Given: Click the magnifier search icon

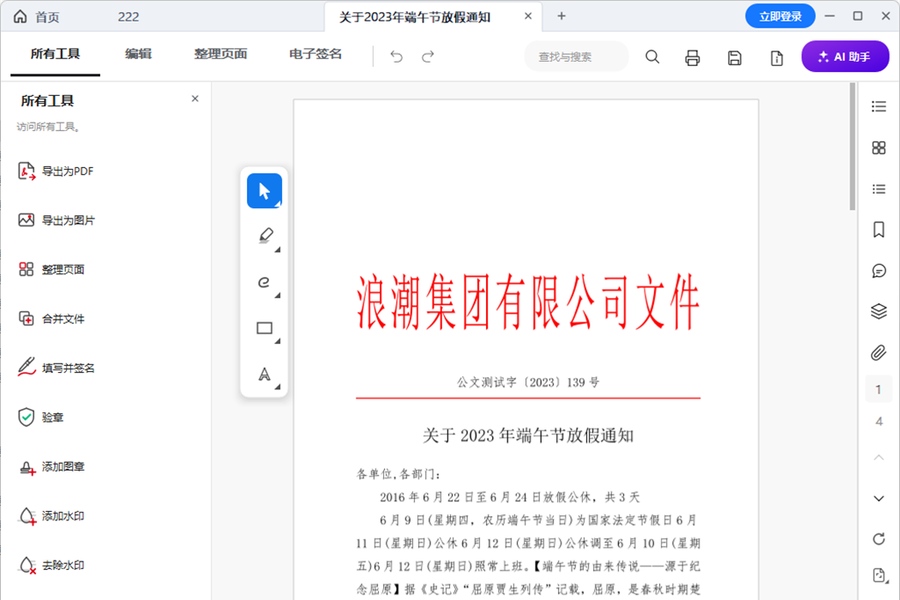Looking at the screenshot, I should [x=652, y=56].
